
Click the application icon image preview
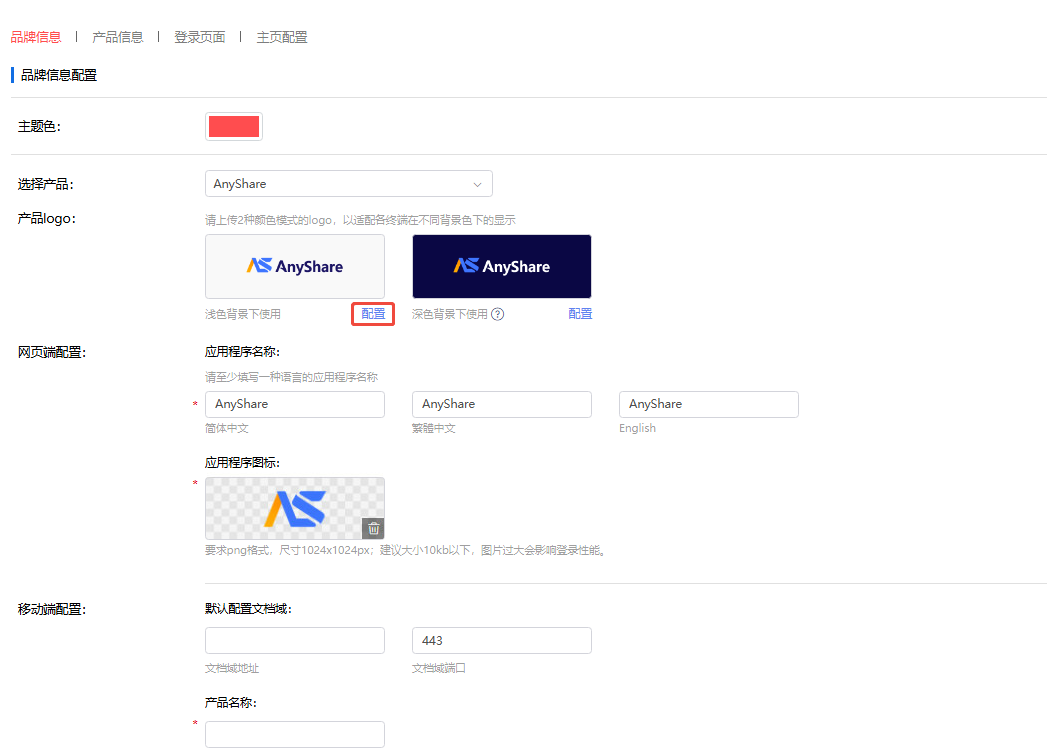[294, 508]
